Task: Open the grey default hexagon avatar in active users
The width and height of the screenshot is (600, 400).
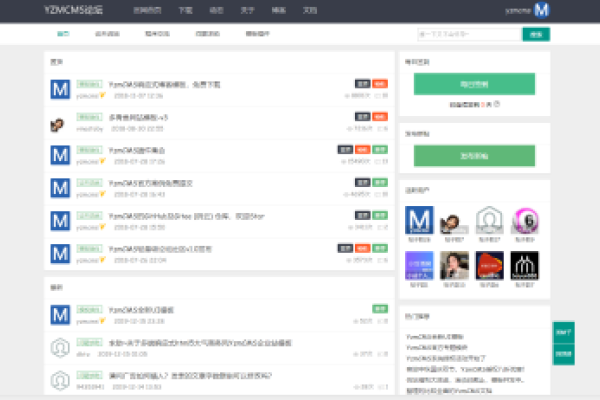Action: click(489, 220)
